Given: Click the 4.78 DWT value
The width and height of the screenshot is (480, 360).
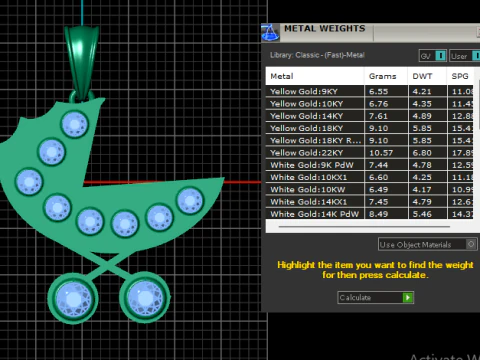Looking at the screenshot, I should tap(422, 165).
